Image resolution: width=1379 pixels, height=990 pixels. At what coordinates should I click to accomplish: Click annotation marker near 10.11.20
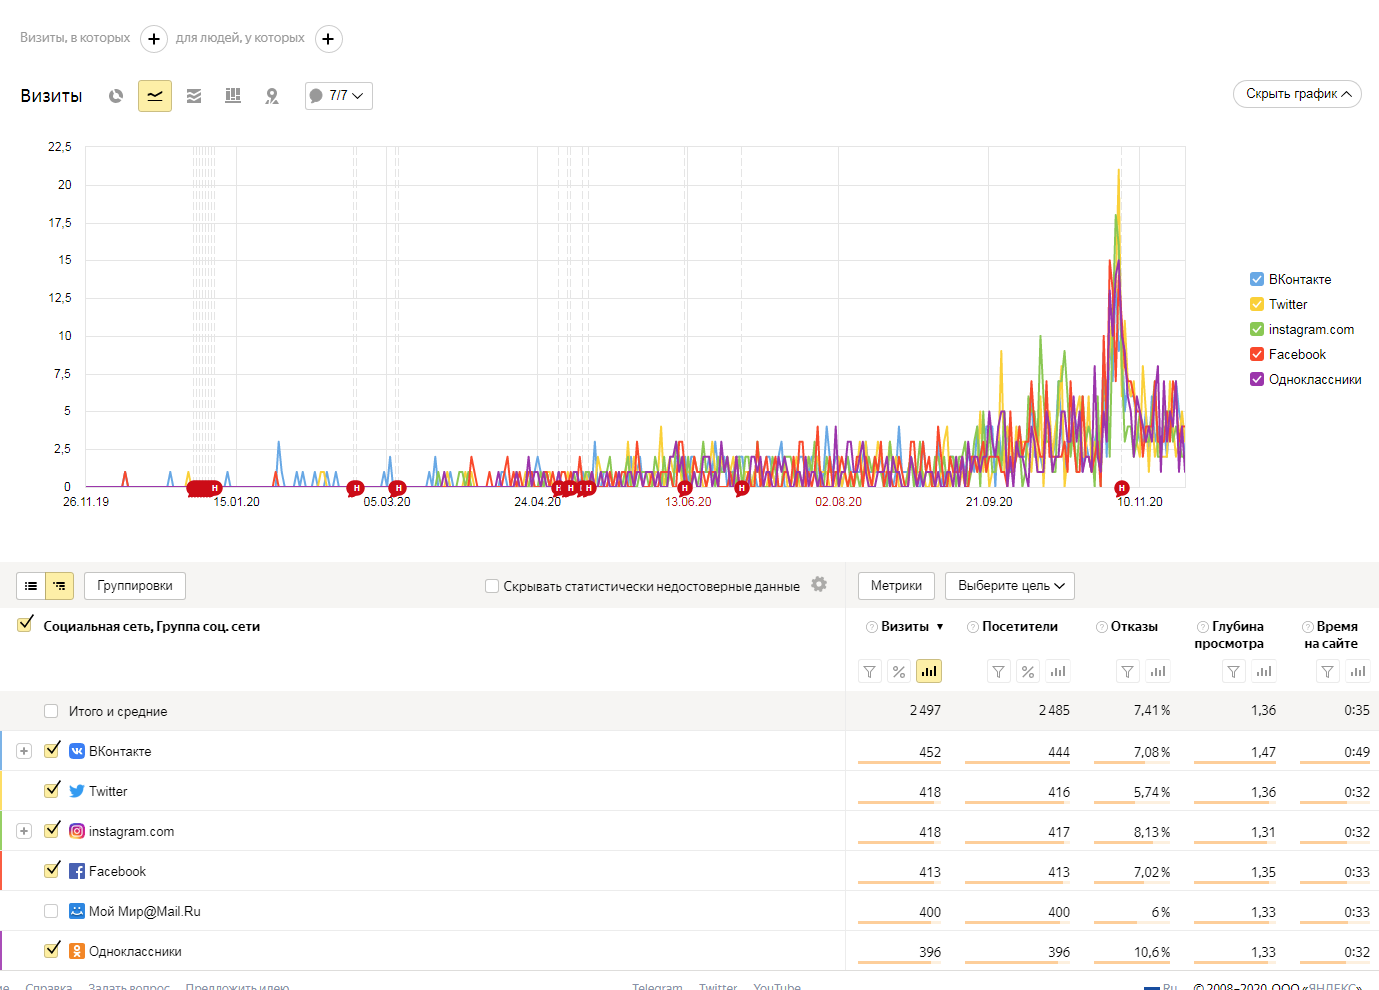[x=1122, y=488]
